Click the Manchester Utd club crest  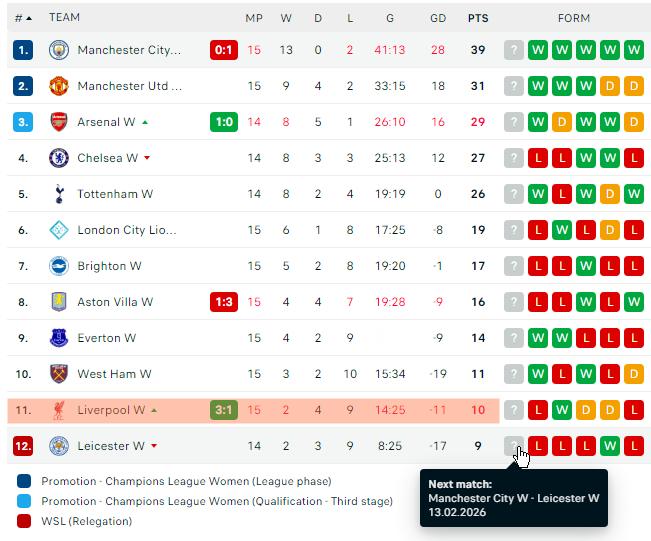(59, 86)
